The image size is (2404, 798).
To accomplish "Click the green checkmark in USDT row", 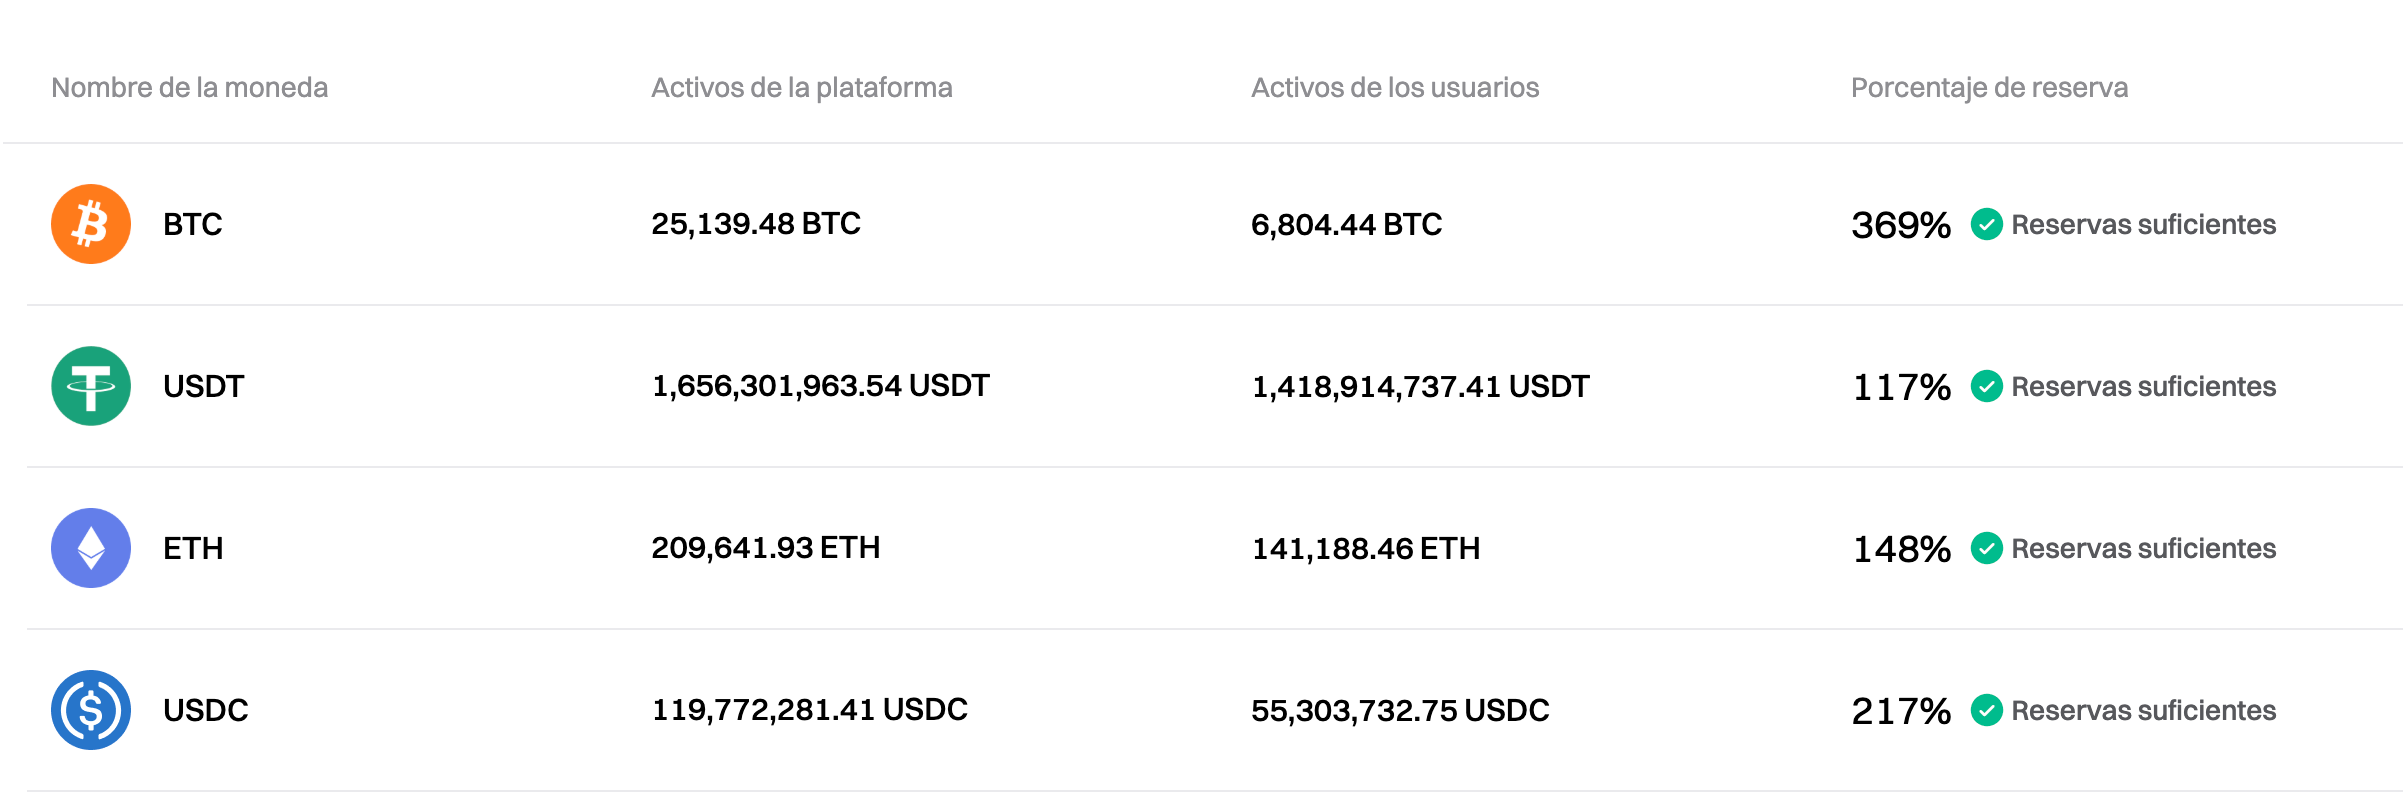I will tap(1986, 386).
